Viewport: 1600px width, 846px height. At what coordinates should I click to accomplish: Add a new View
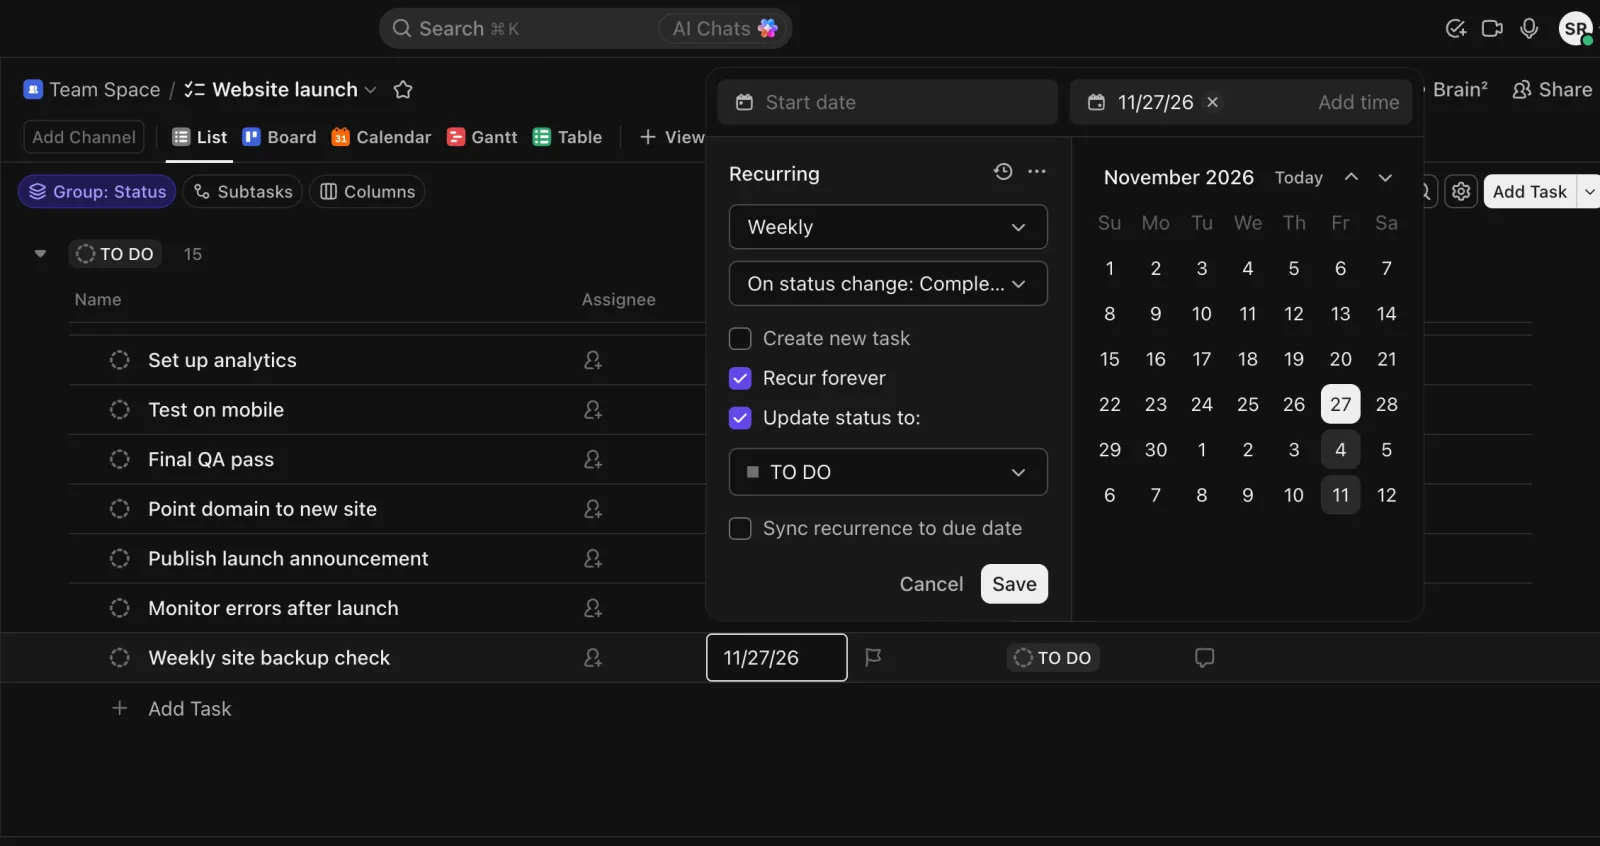click(x=672, y=137)
